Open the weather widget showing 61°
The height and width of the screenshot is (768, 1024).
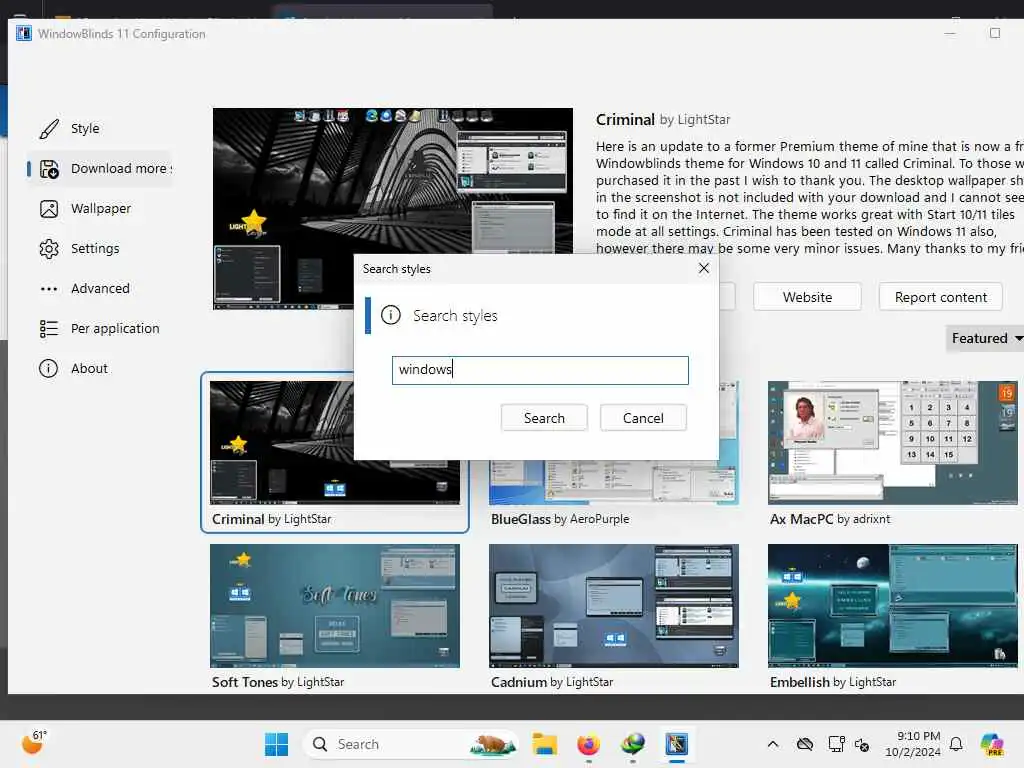pyautogui.click(x=34, y=743)
